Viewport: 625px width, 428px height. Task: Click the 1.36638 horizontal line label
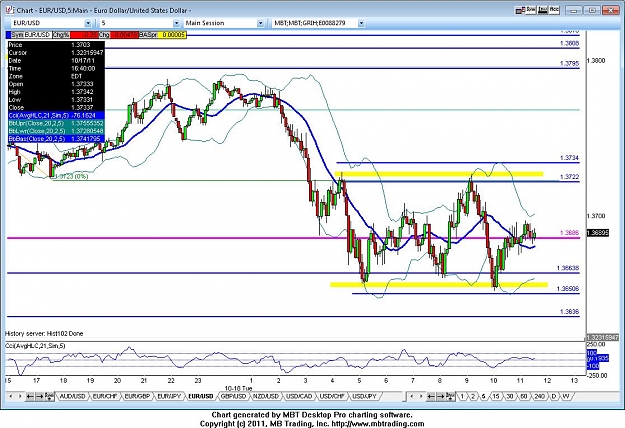(568, 268)
